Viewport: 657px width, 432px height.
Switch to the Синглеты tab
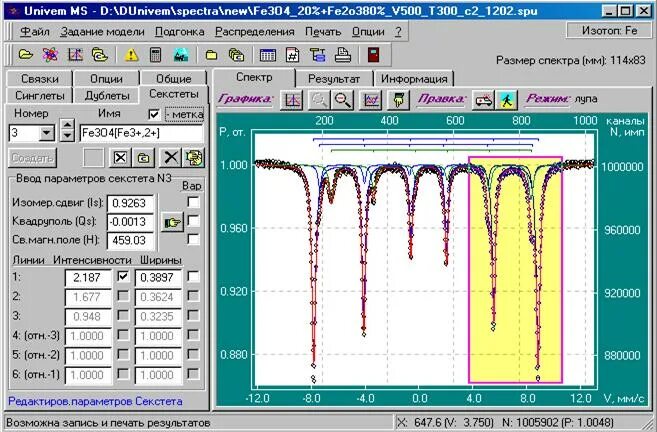click(39, 96)
